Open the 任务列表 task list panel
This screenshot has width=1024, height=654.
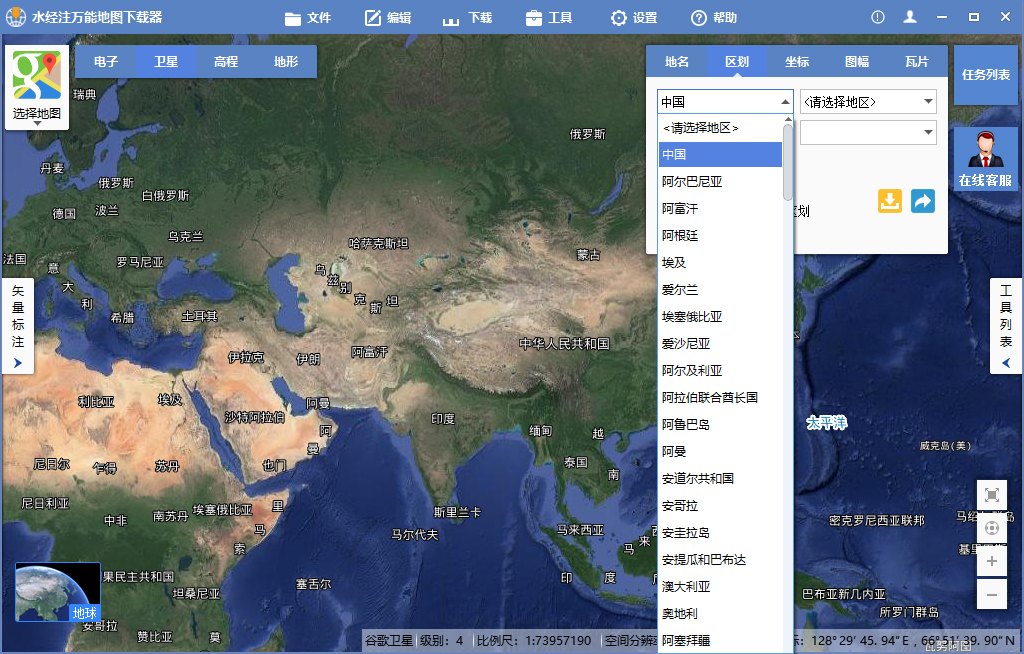click(x=985, y=73)
